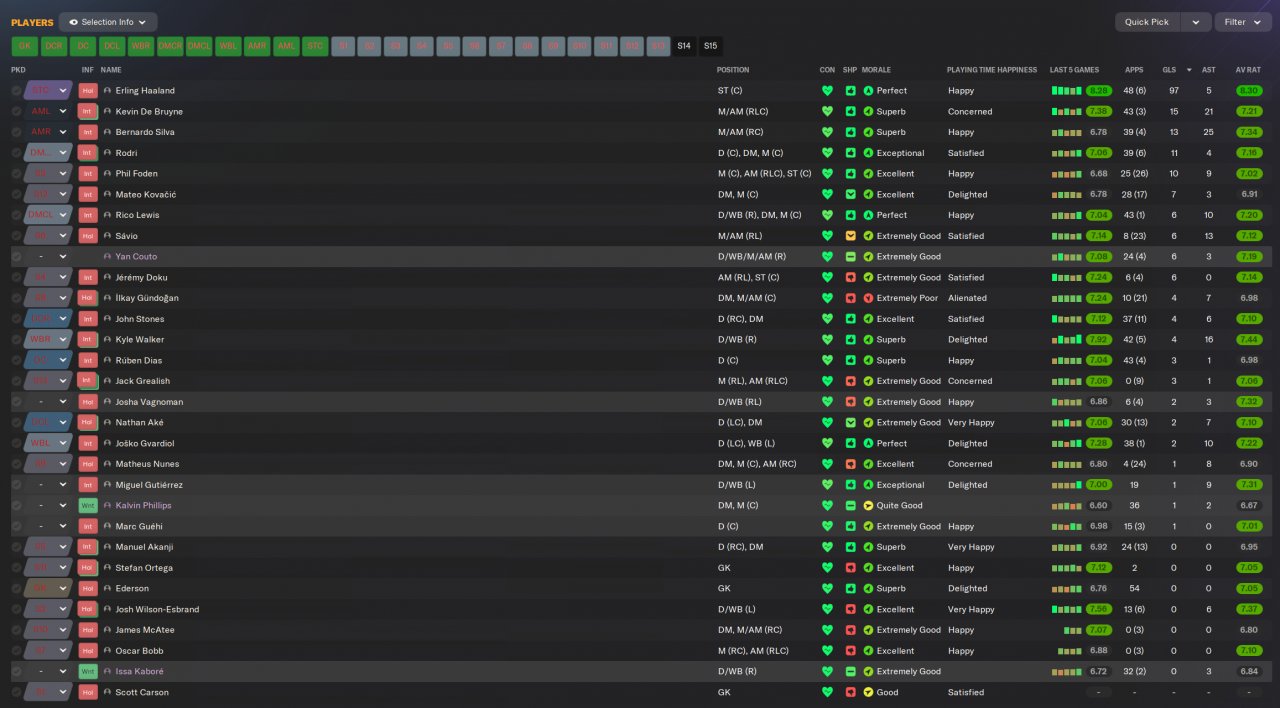1280x708 pixels.
Task: Select the GK position slot
Action: click(25, 46)
